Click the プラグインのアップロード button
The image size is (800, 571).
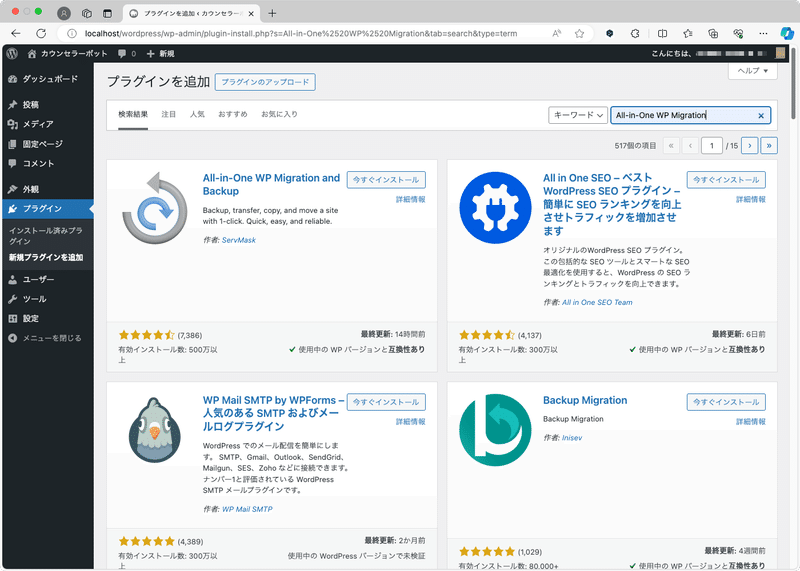coord(265,82)
